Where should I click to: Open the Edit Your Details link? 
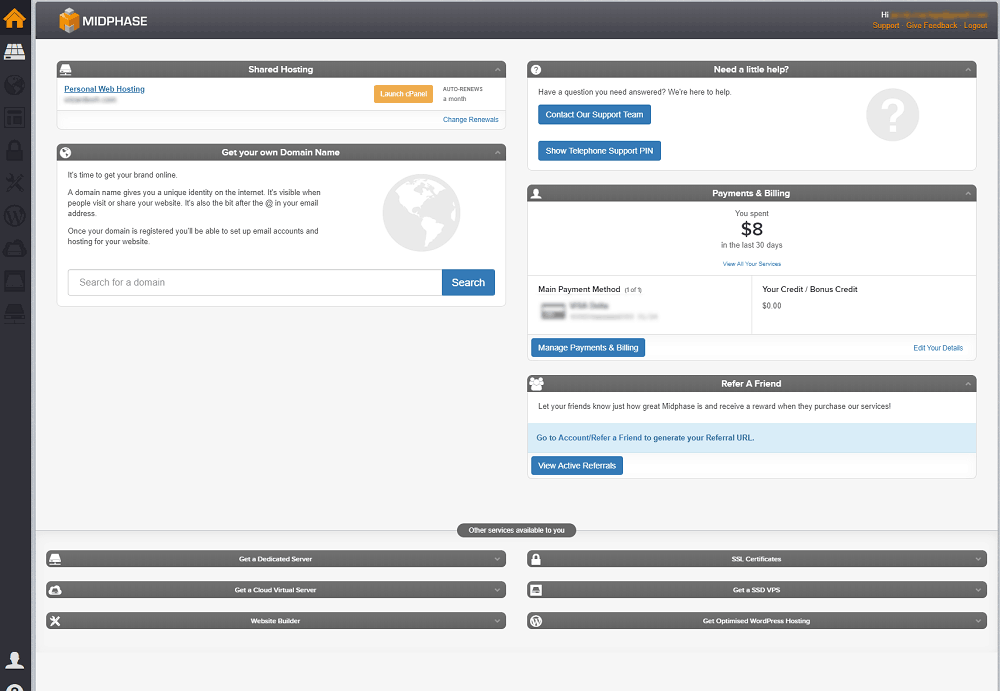[938, 348]
